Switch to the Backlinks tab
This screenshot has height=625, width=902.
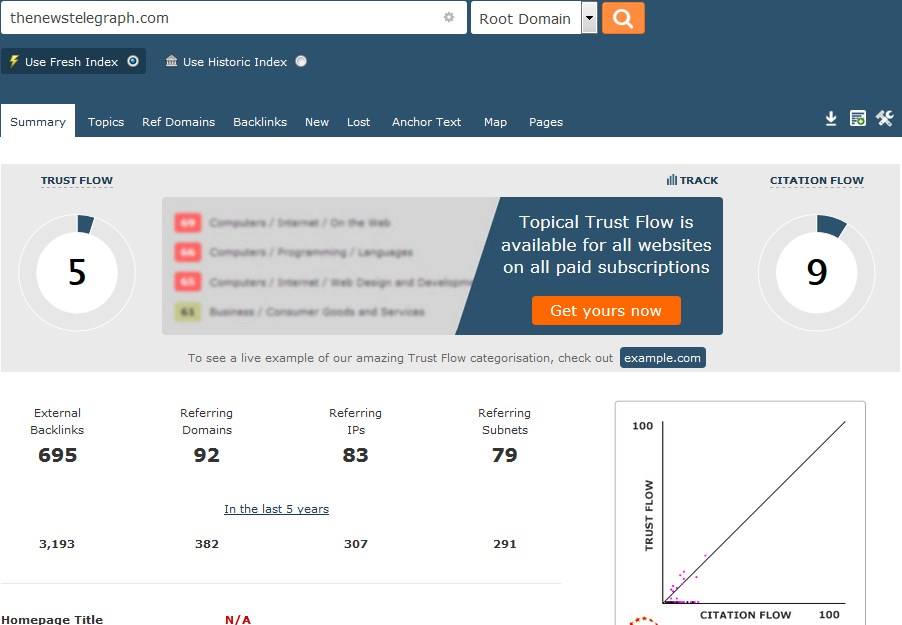[260, 121]
